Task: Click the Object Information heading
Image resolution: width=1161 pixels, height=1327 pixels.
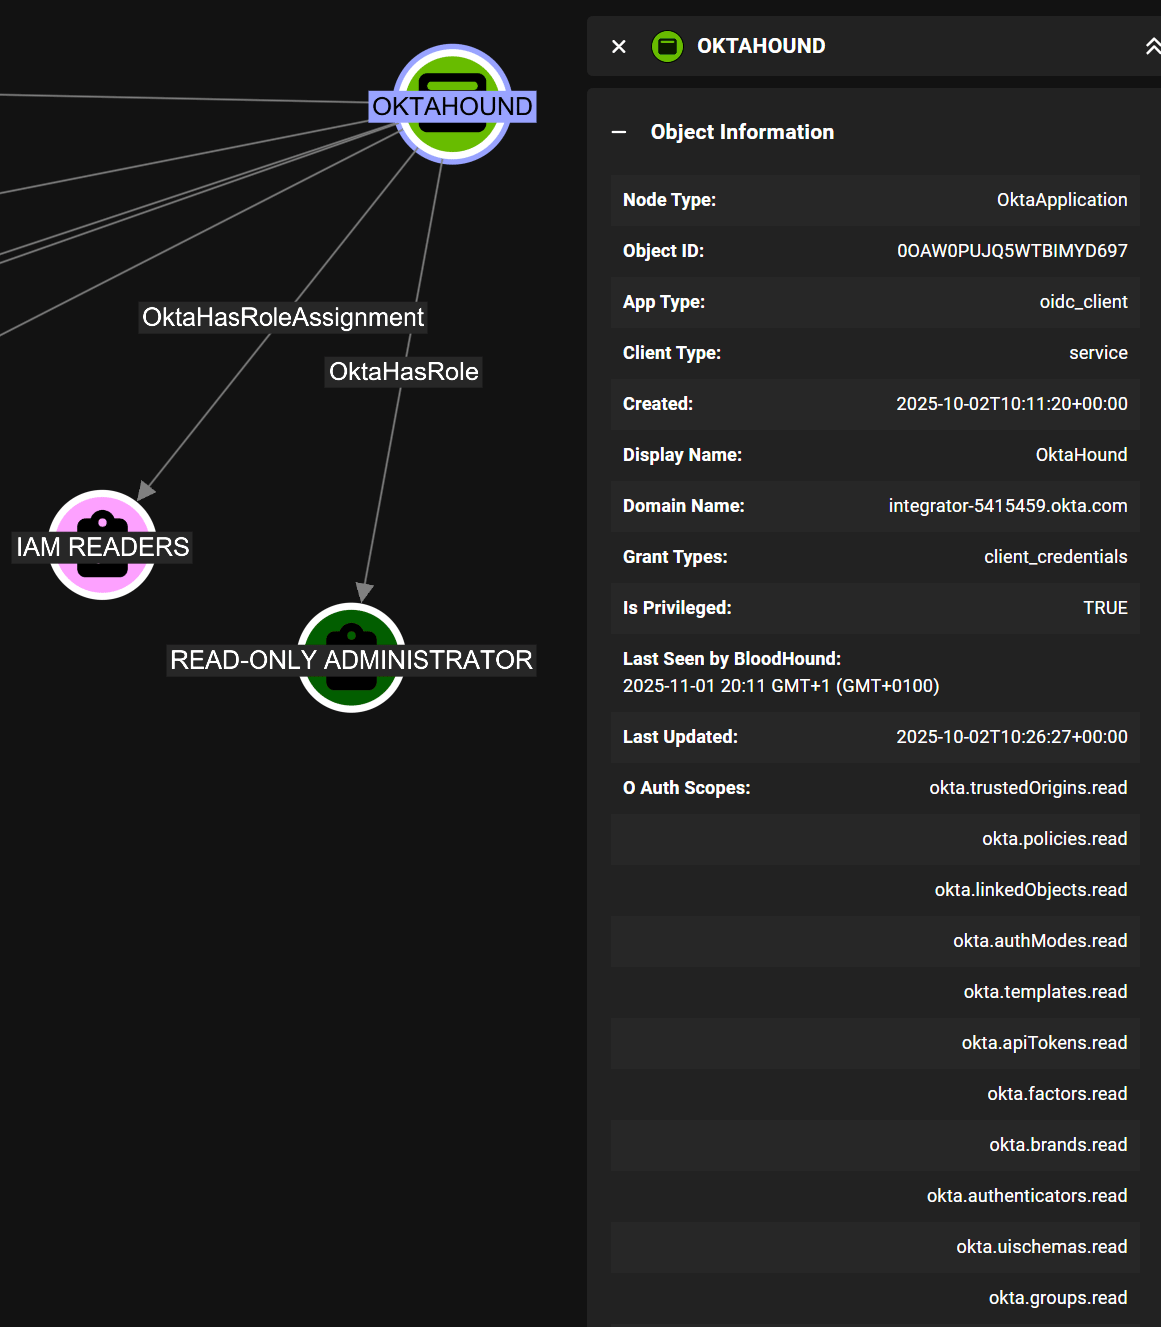Action: click(x=742, y=132)
